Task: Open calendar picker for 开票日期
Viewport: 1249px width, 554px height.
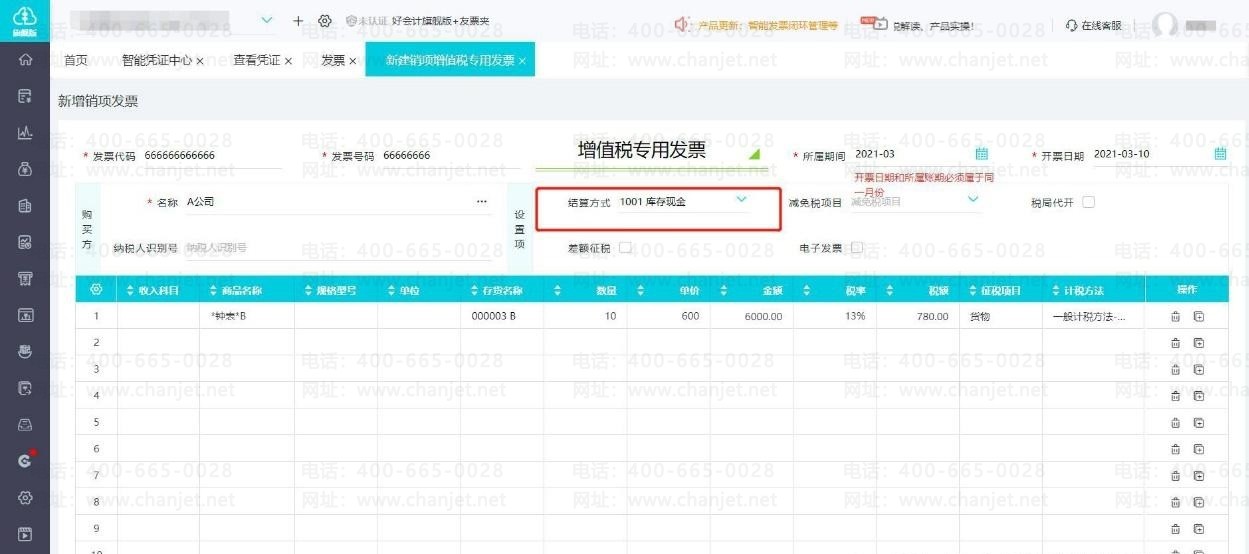Action: pos(1220,154)
